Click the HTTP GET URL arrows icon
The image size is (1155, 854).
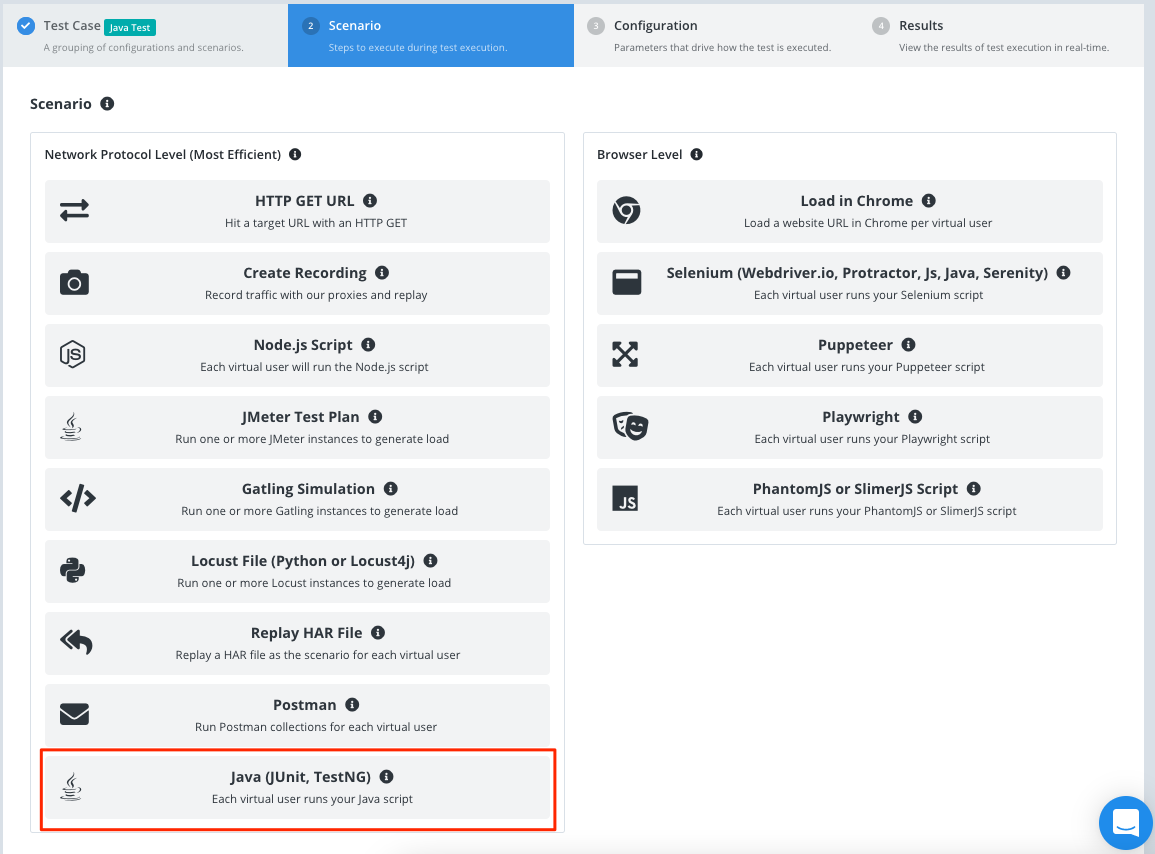tap(74, 211)
